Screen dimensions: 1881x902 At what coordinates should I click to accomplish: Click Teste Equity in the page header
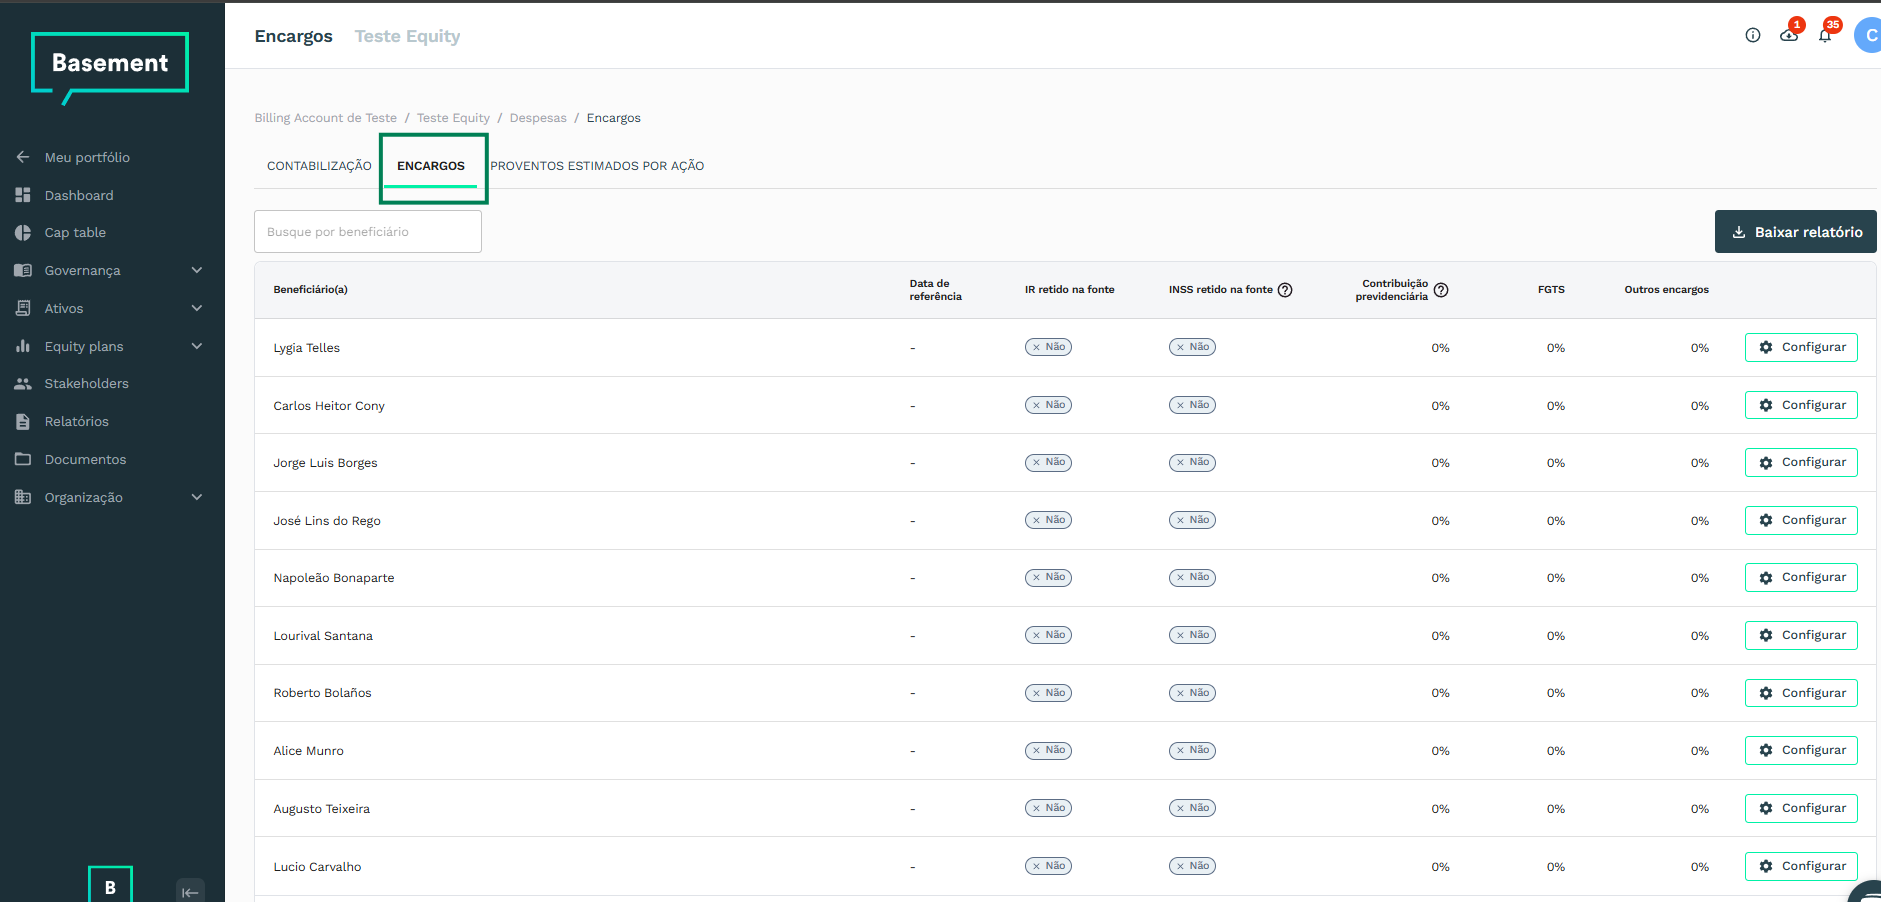[407, 36]
